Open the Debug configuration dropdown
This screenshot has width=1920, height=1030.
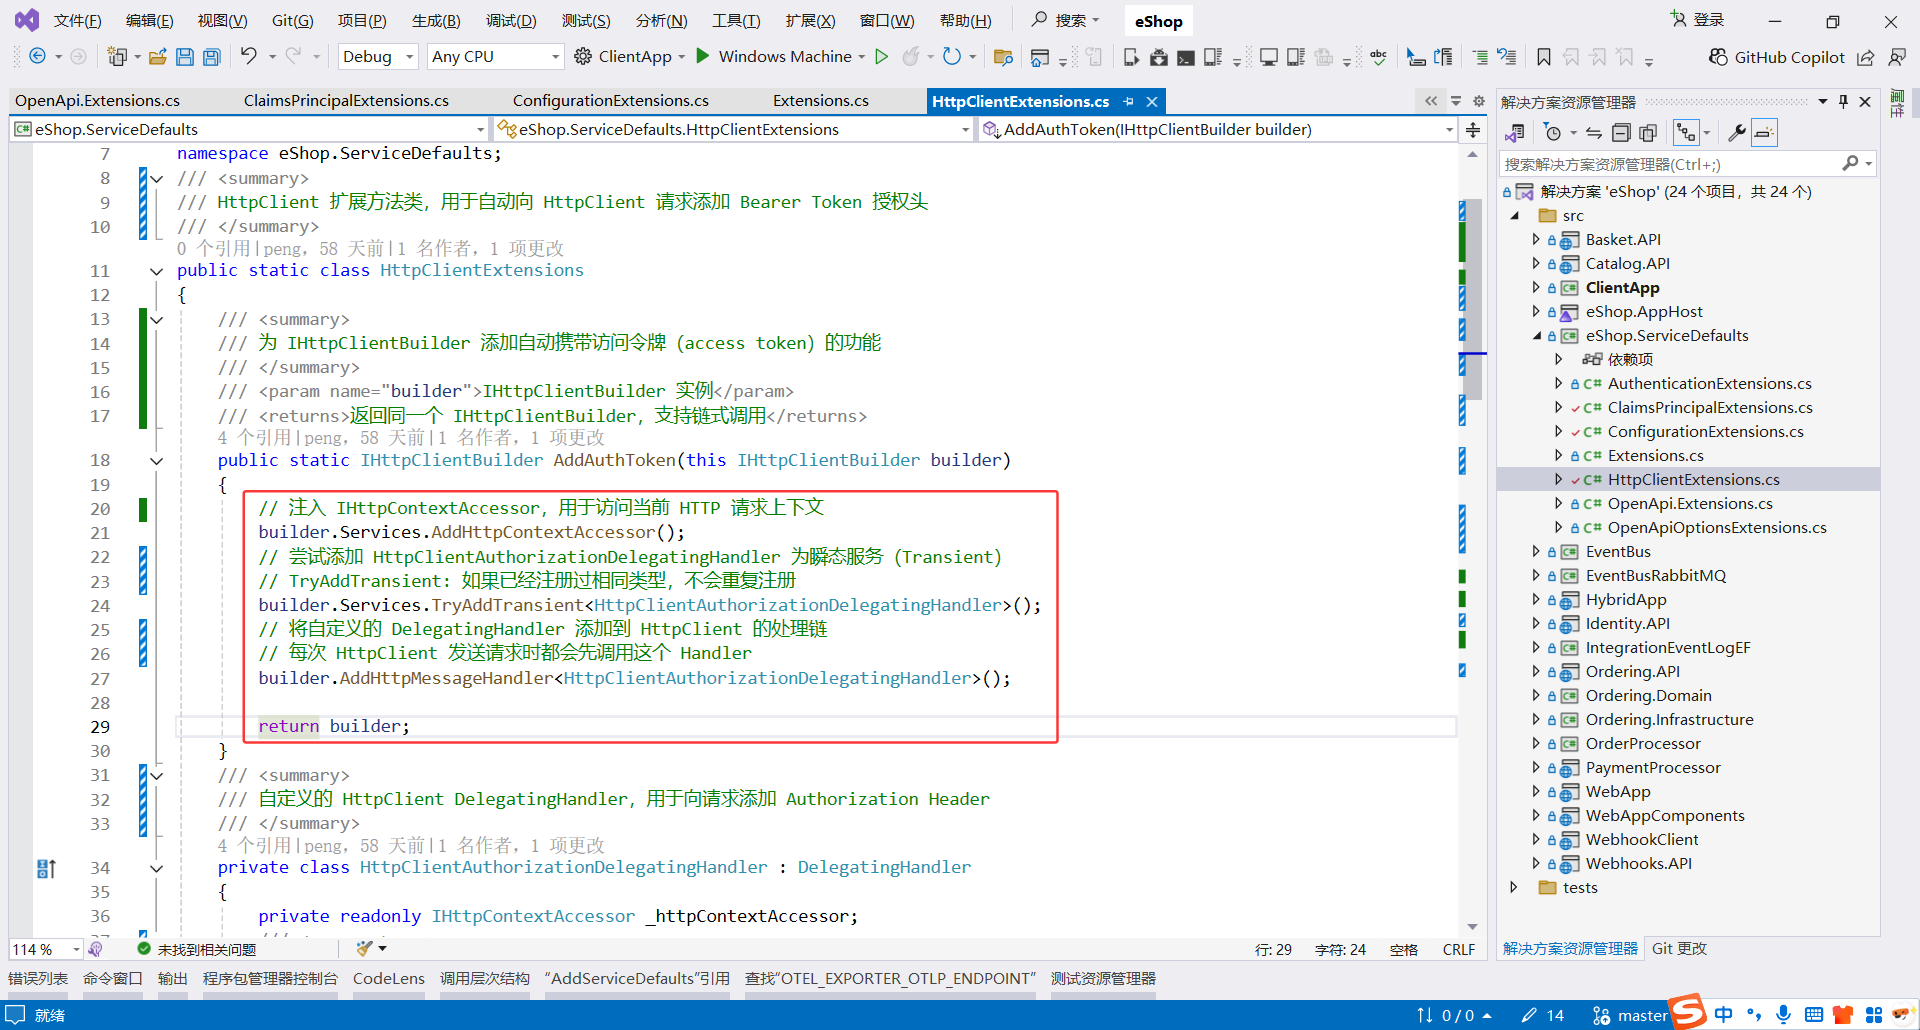(378, 57)
